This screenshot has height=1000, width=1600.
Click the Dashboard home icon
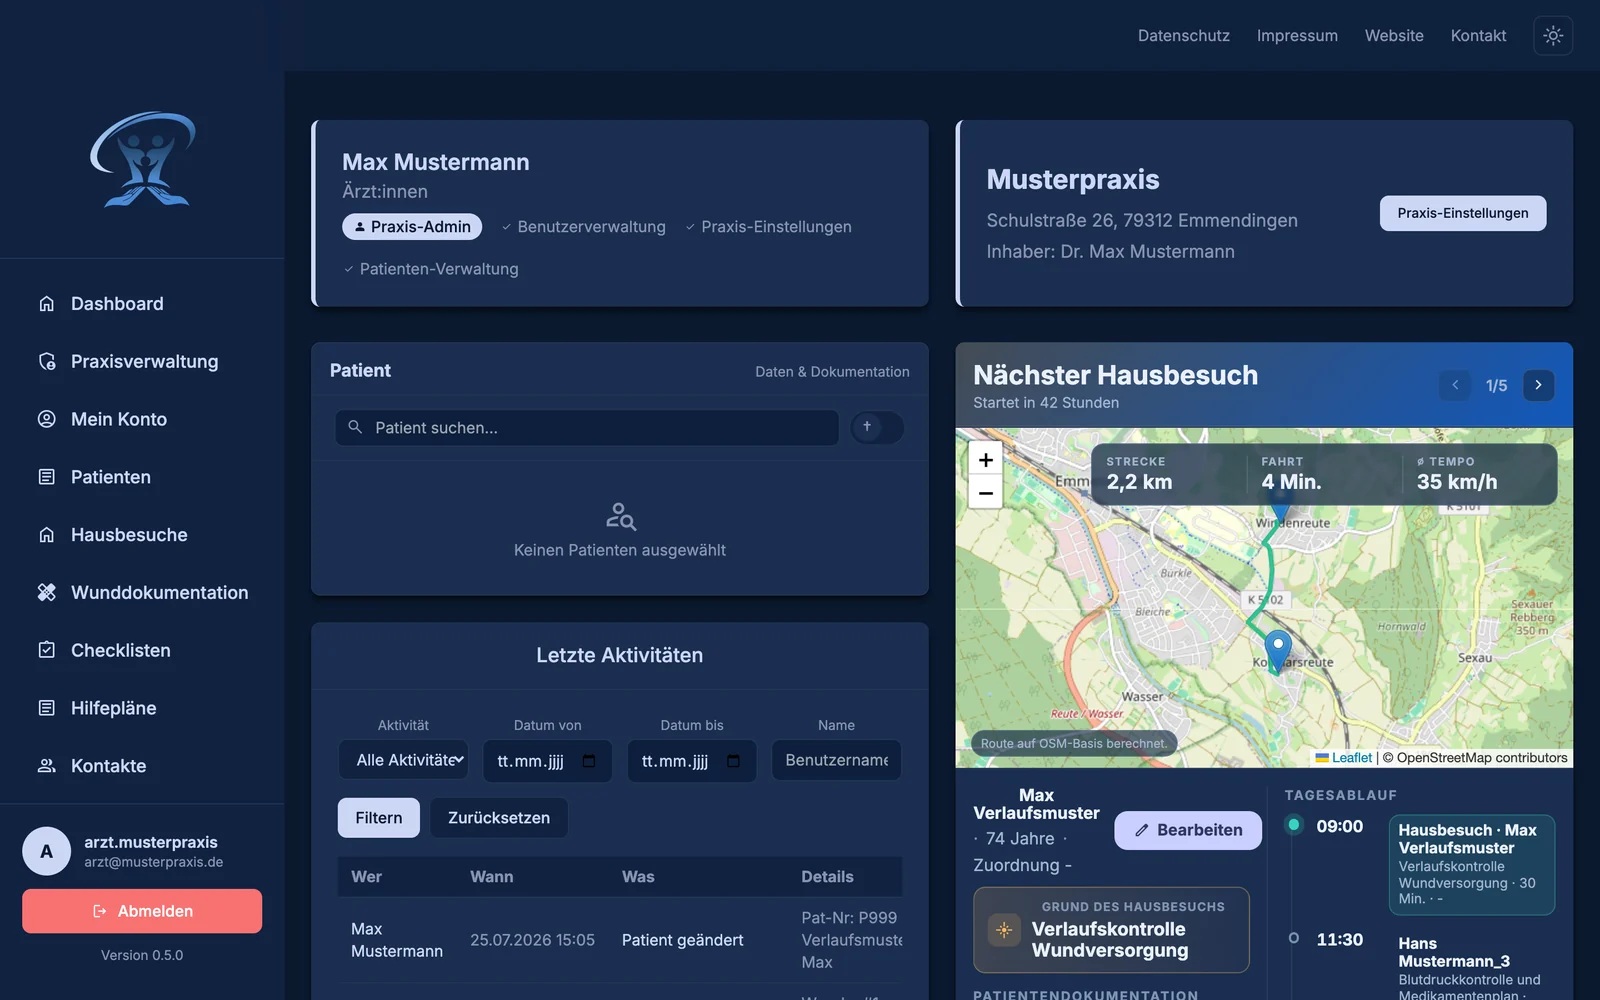click(x=46, y=303)
